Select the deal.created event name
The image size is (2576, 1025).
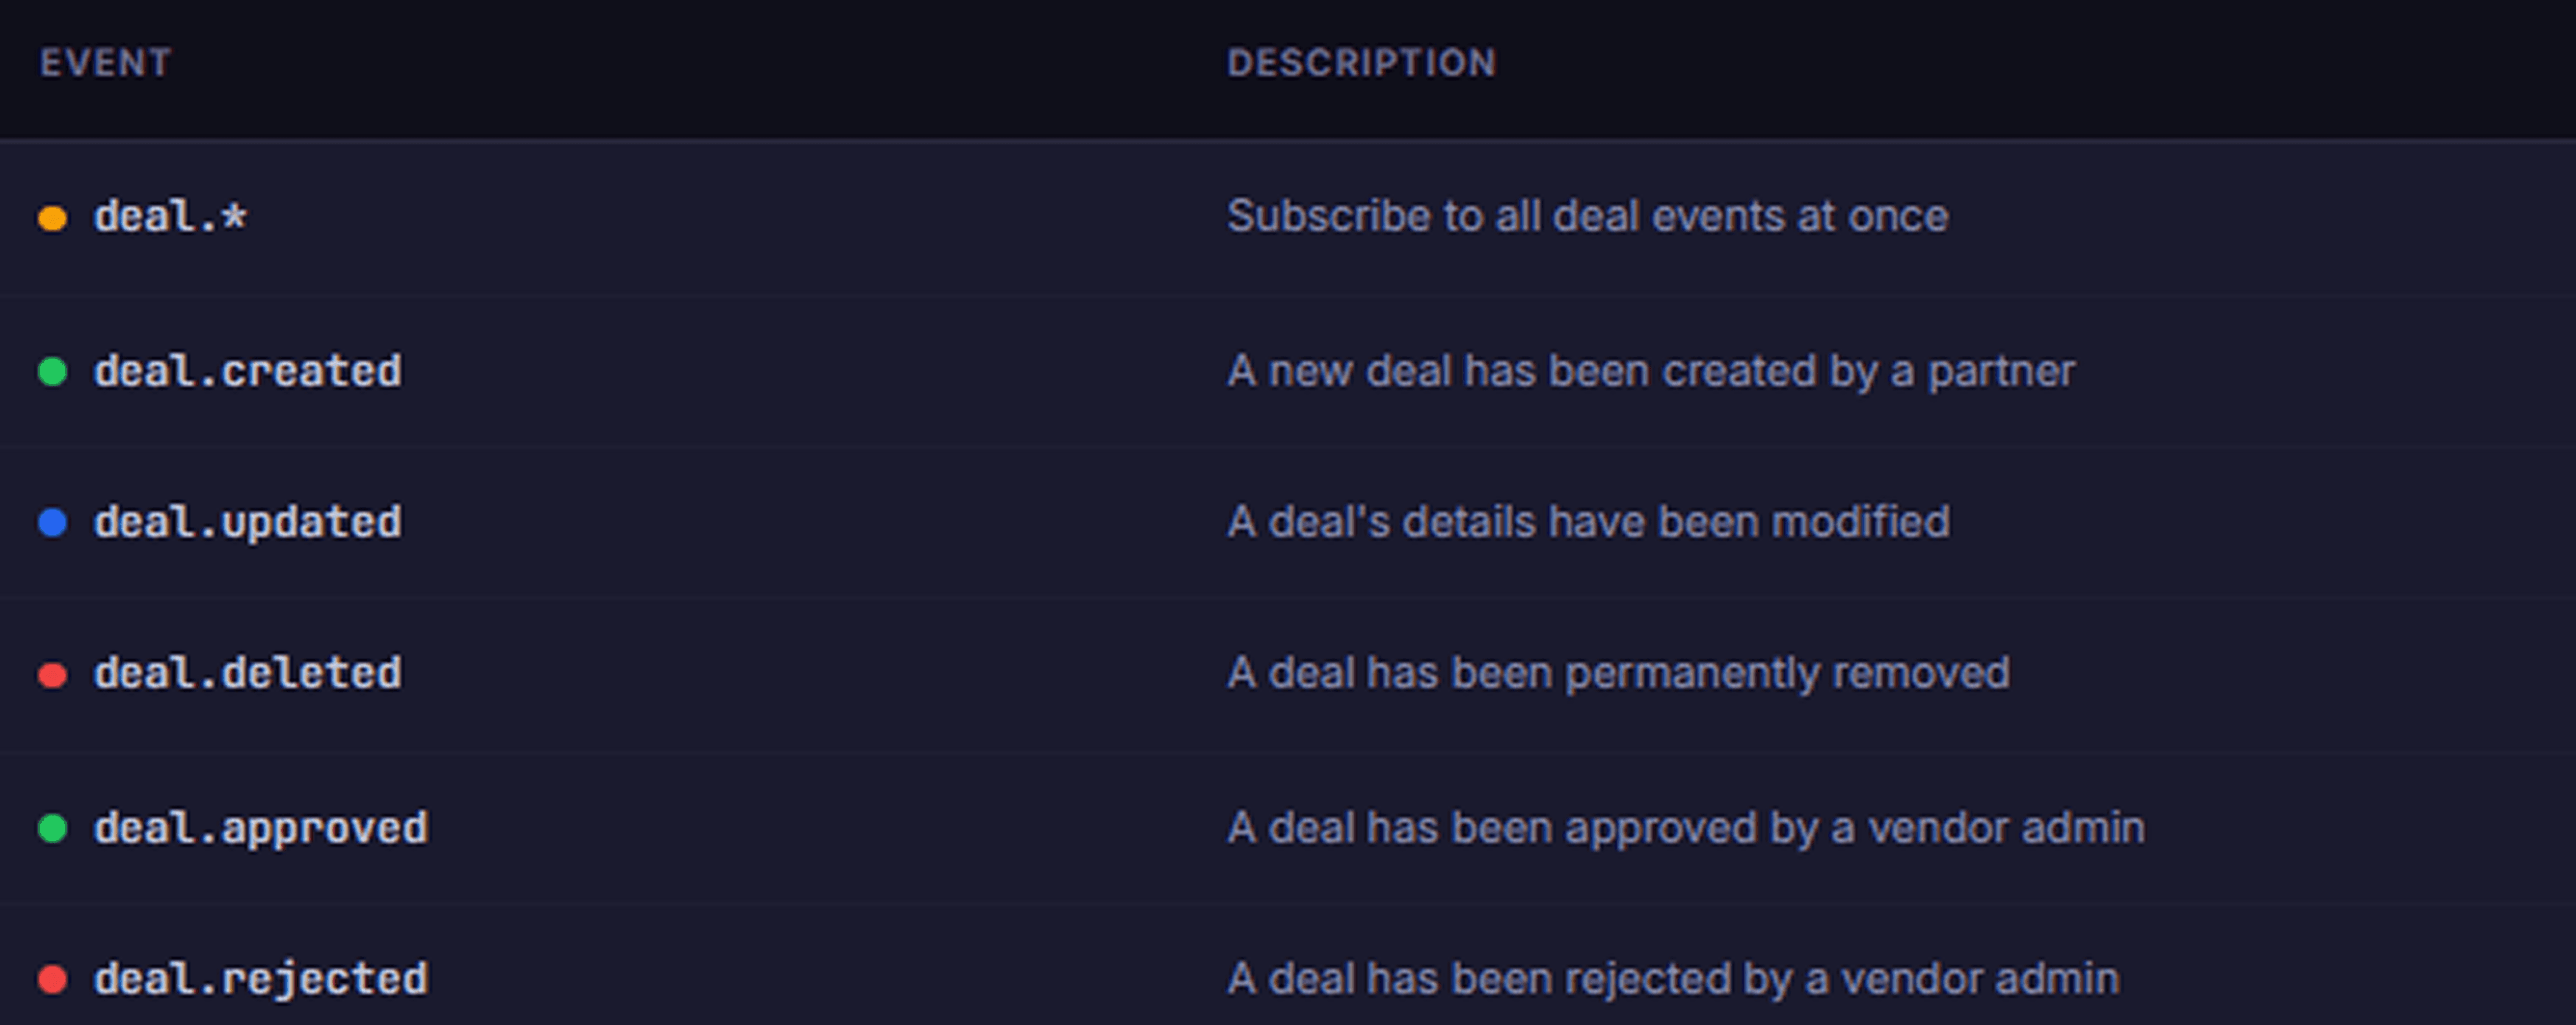click(248, 371)
